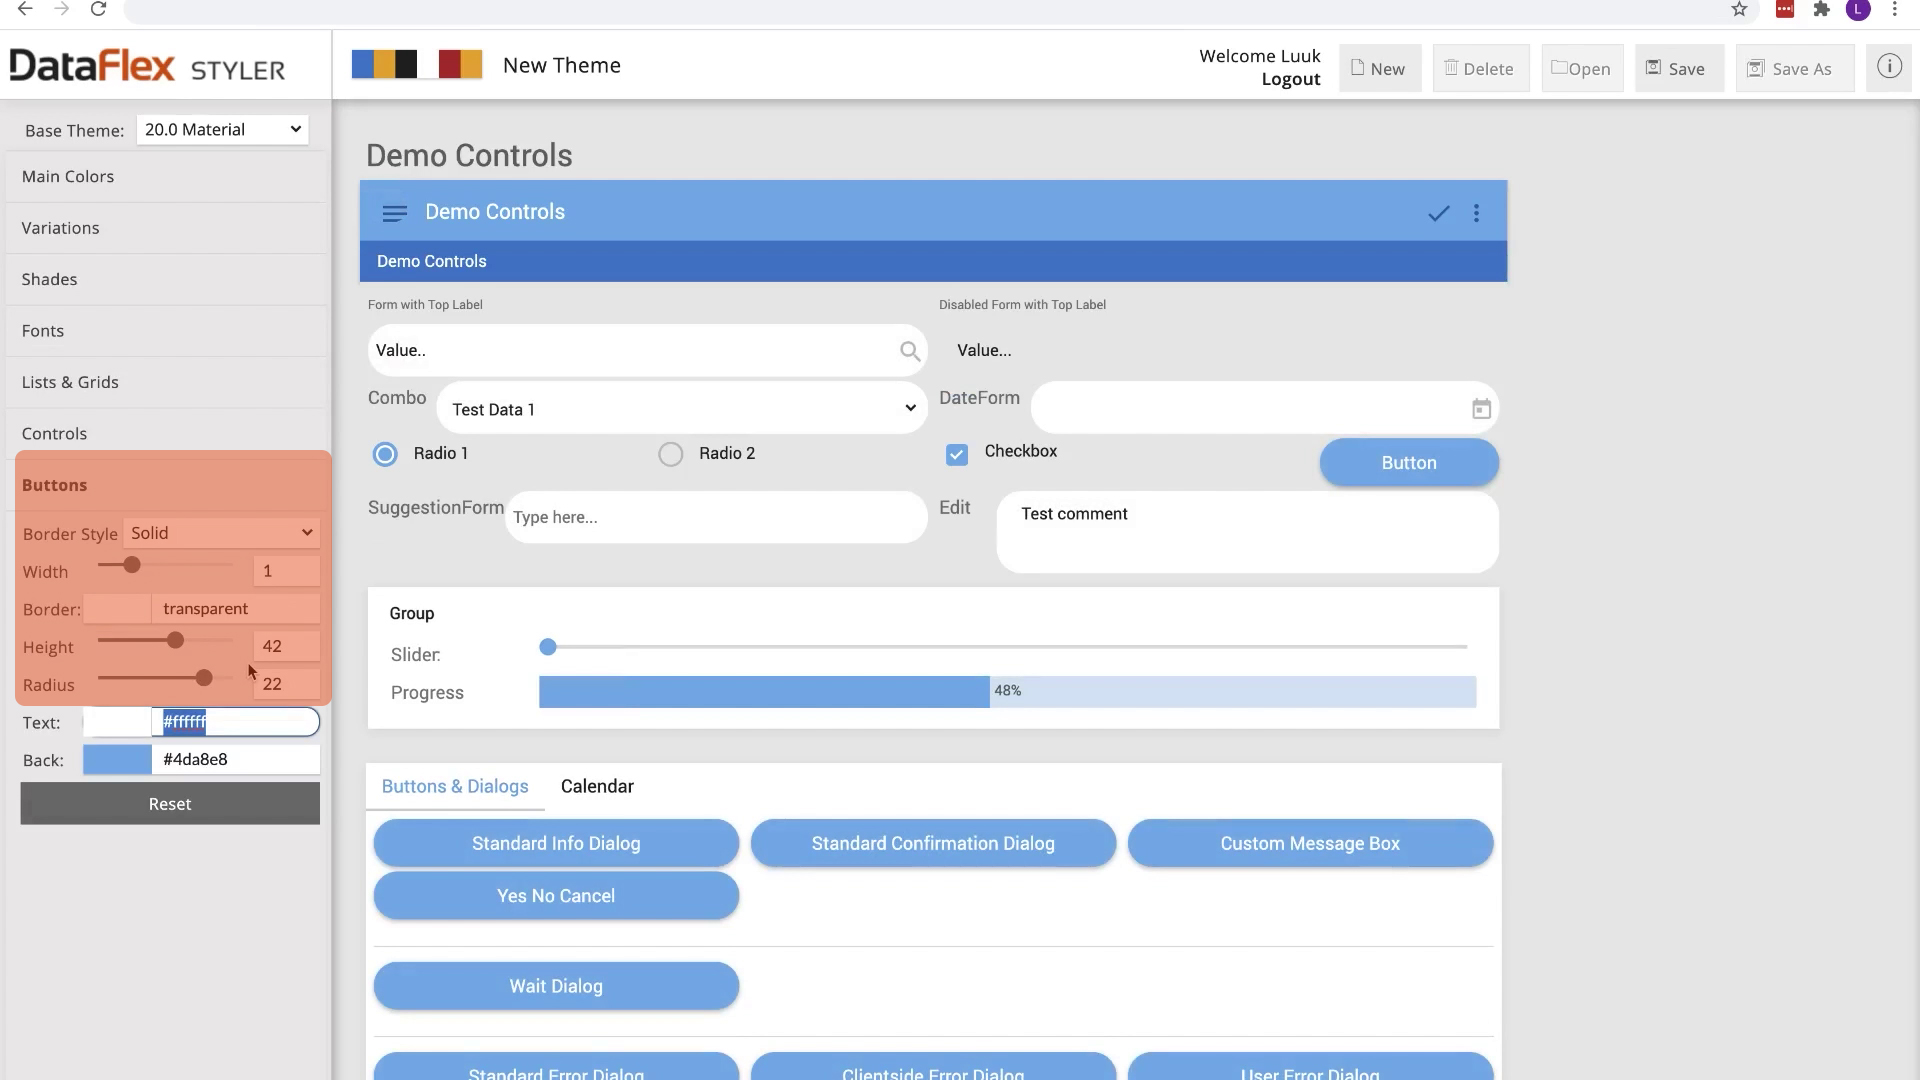Screen dimensions: 1920x1080
Task: Open the browser extensions puzzle icon
Action: 1821,10
